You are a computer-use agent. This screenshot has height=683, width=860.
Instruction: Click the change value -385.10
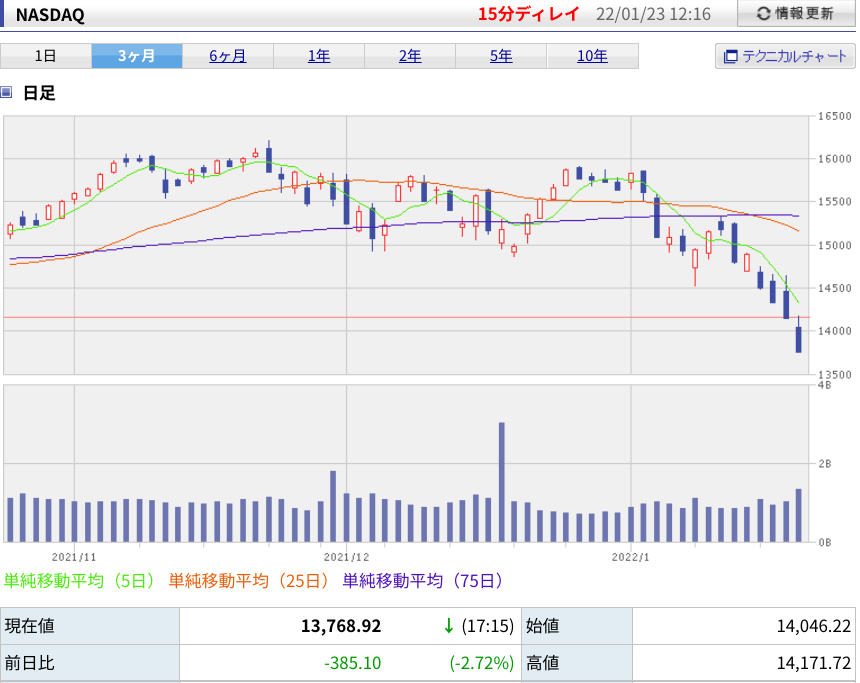point(352,663)
